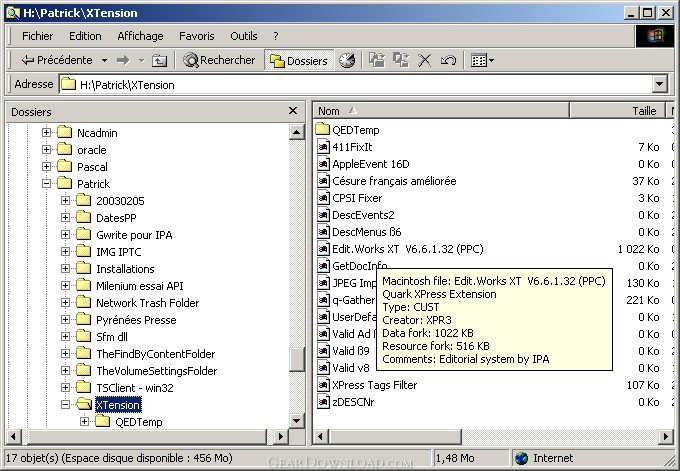Collapse the XTension folder node
Viewport: 680px width, 471px height.
(x=65, y=405)
